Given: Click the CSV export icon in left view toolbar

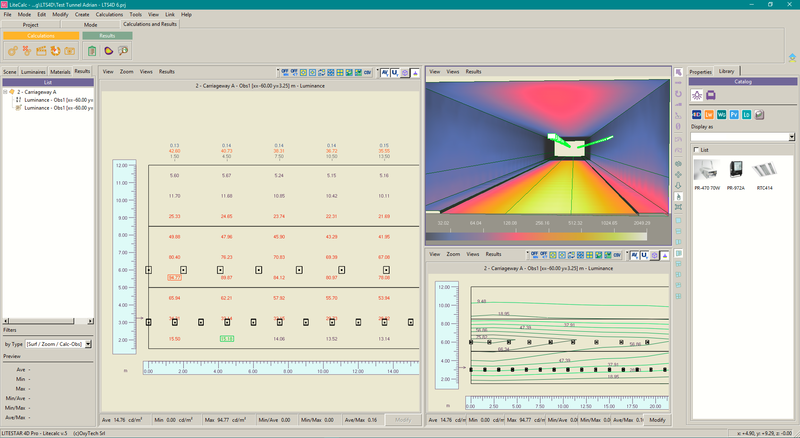Looking at the screenshot, I should pos(367,72).
